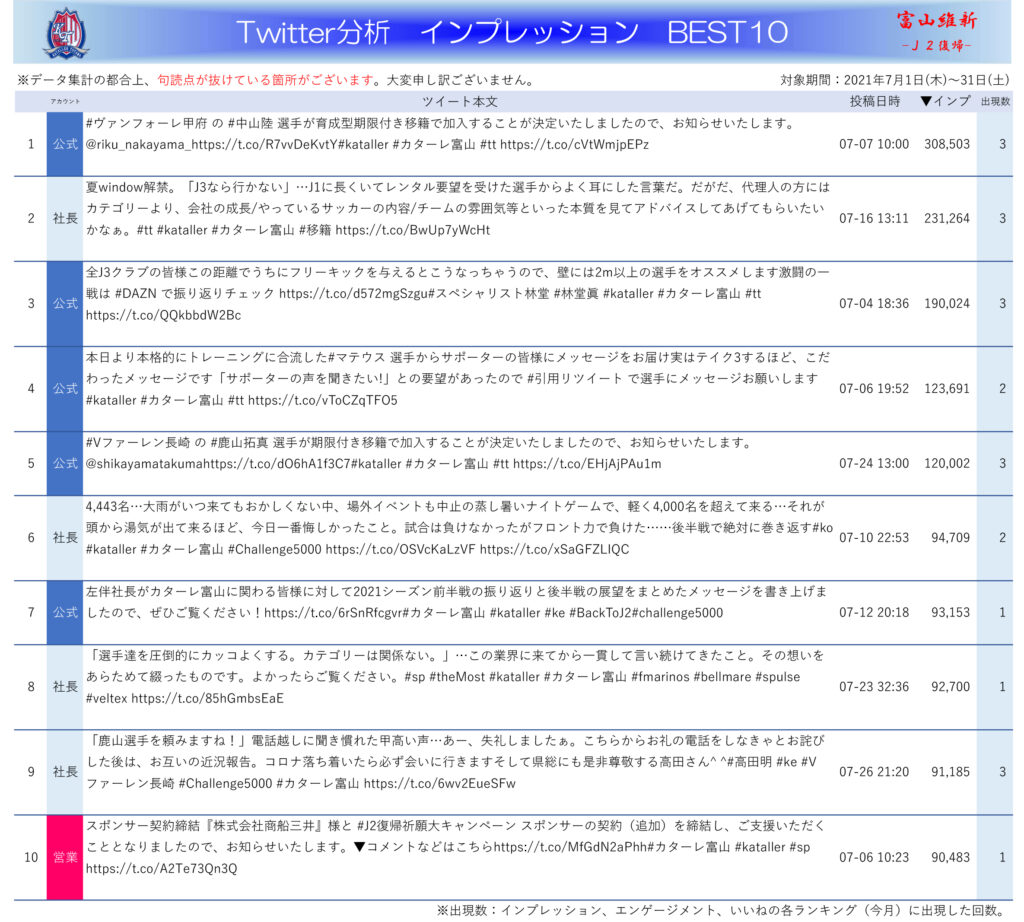Click the post date 07-04 18:36
Screen dimensions: 1024x922
[x=874, y=304]
